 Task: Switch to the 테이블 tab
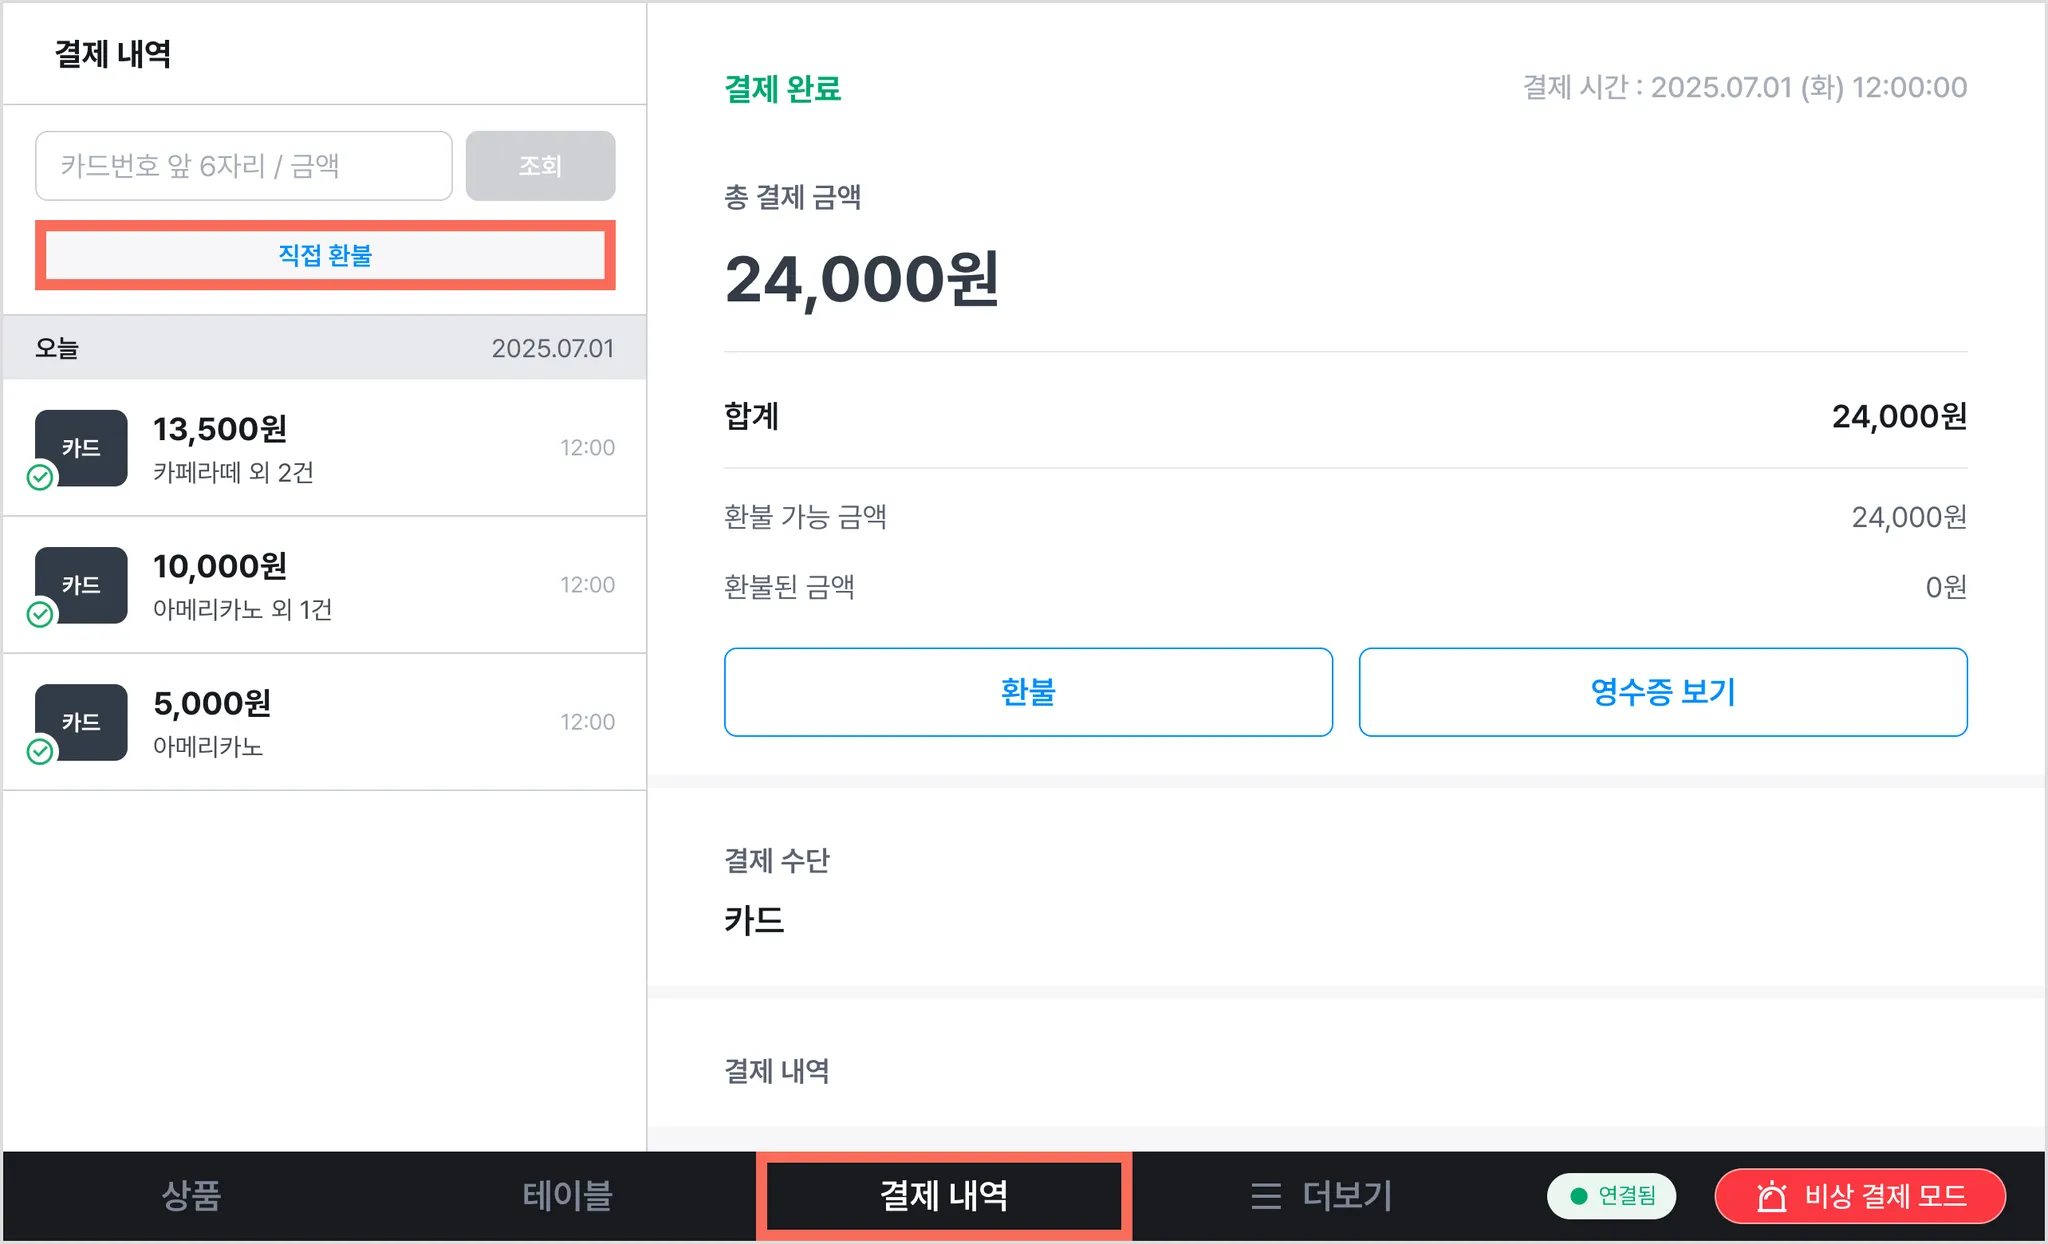[x=567, y=1196]
